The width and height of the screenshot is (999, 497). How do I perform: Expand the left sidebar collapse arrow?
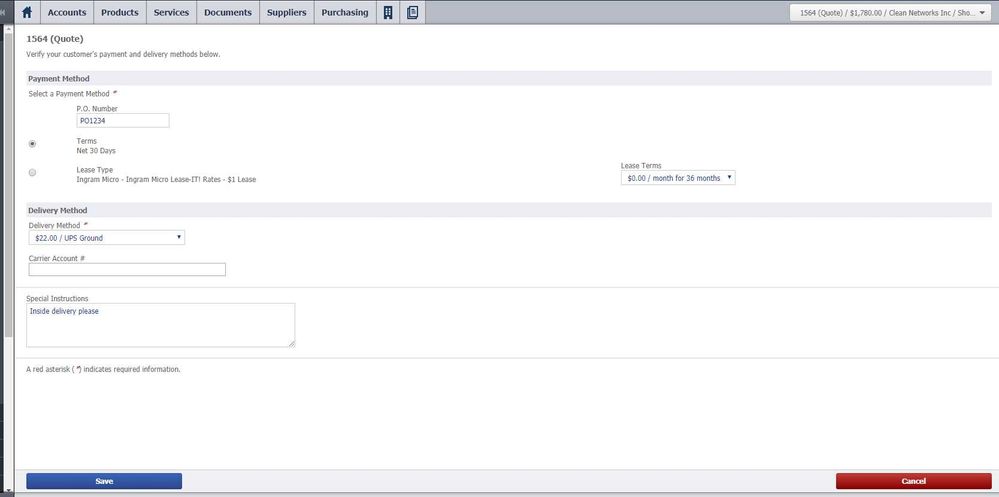[4, 12]
